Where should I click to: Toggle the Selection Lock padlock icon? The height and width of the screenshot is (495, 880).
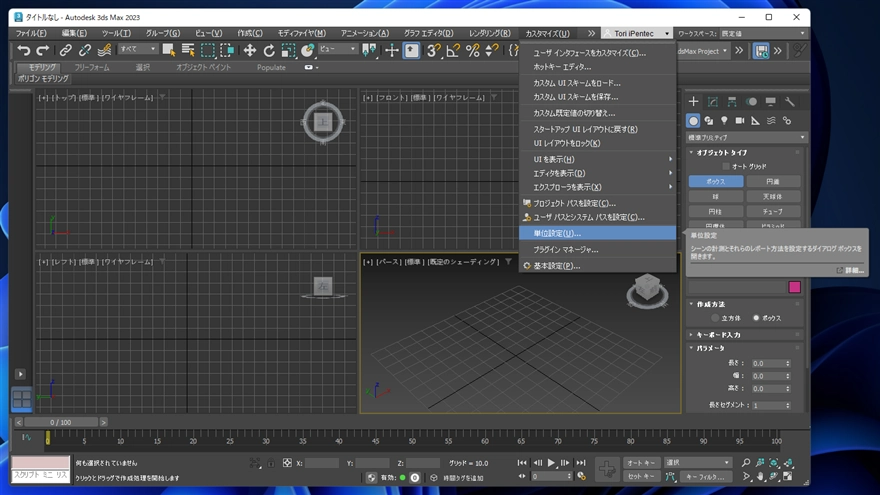click(x=271, y=463)
